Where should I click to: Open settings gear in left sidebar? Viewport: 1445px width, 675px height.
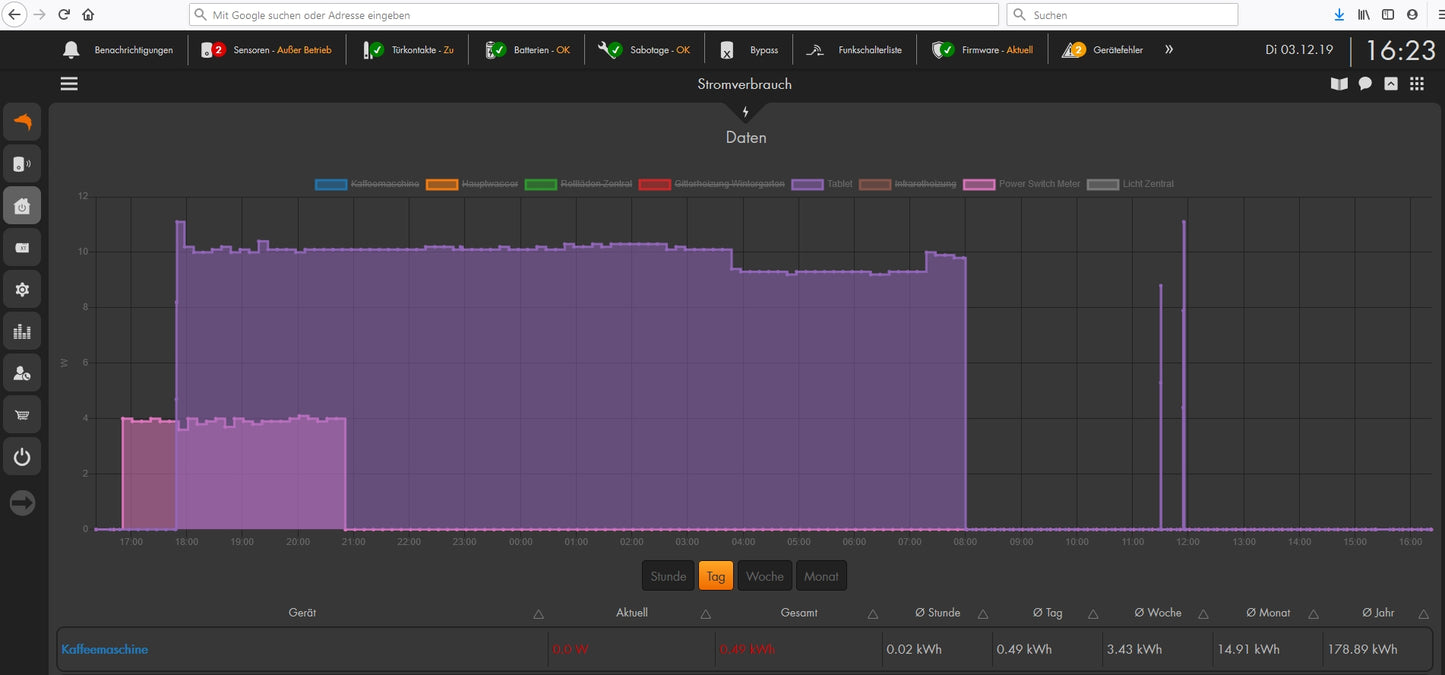(22, 290)
